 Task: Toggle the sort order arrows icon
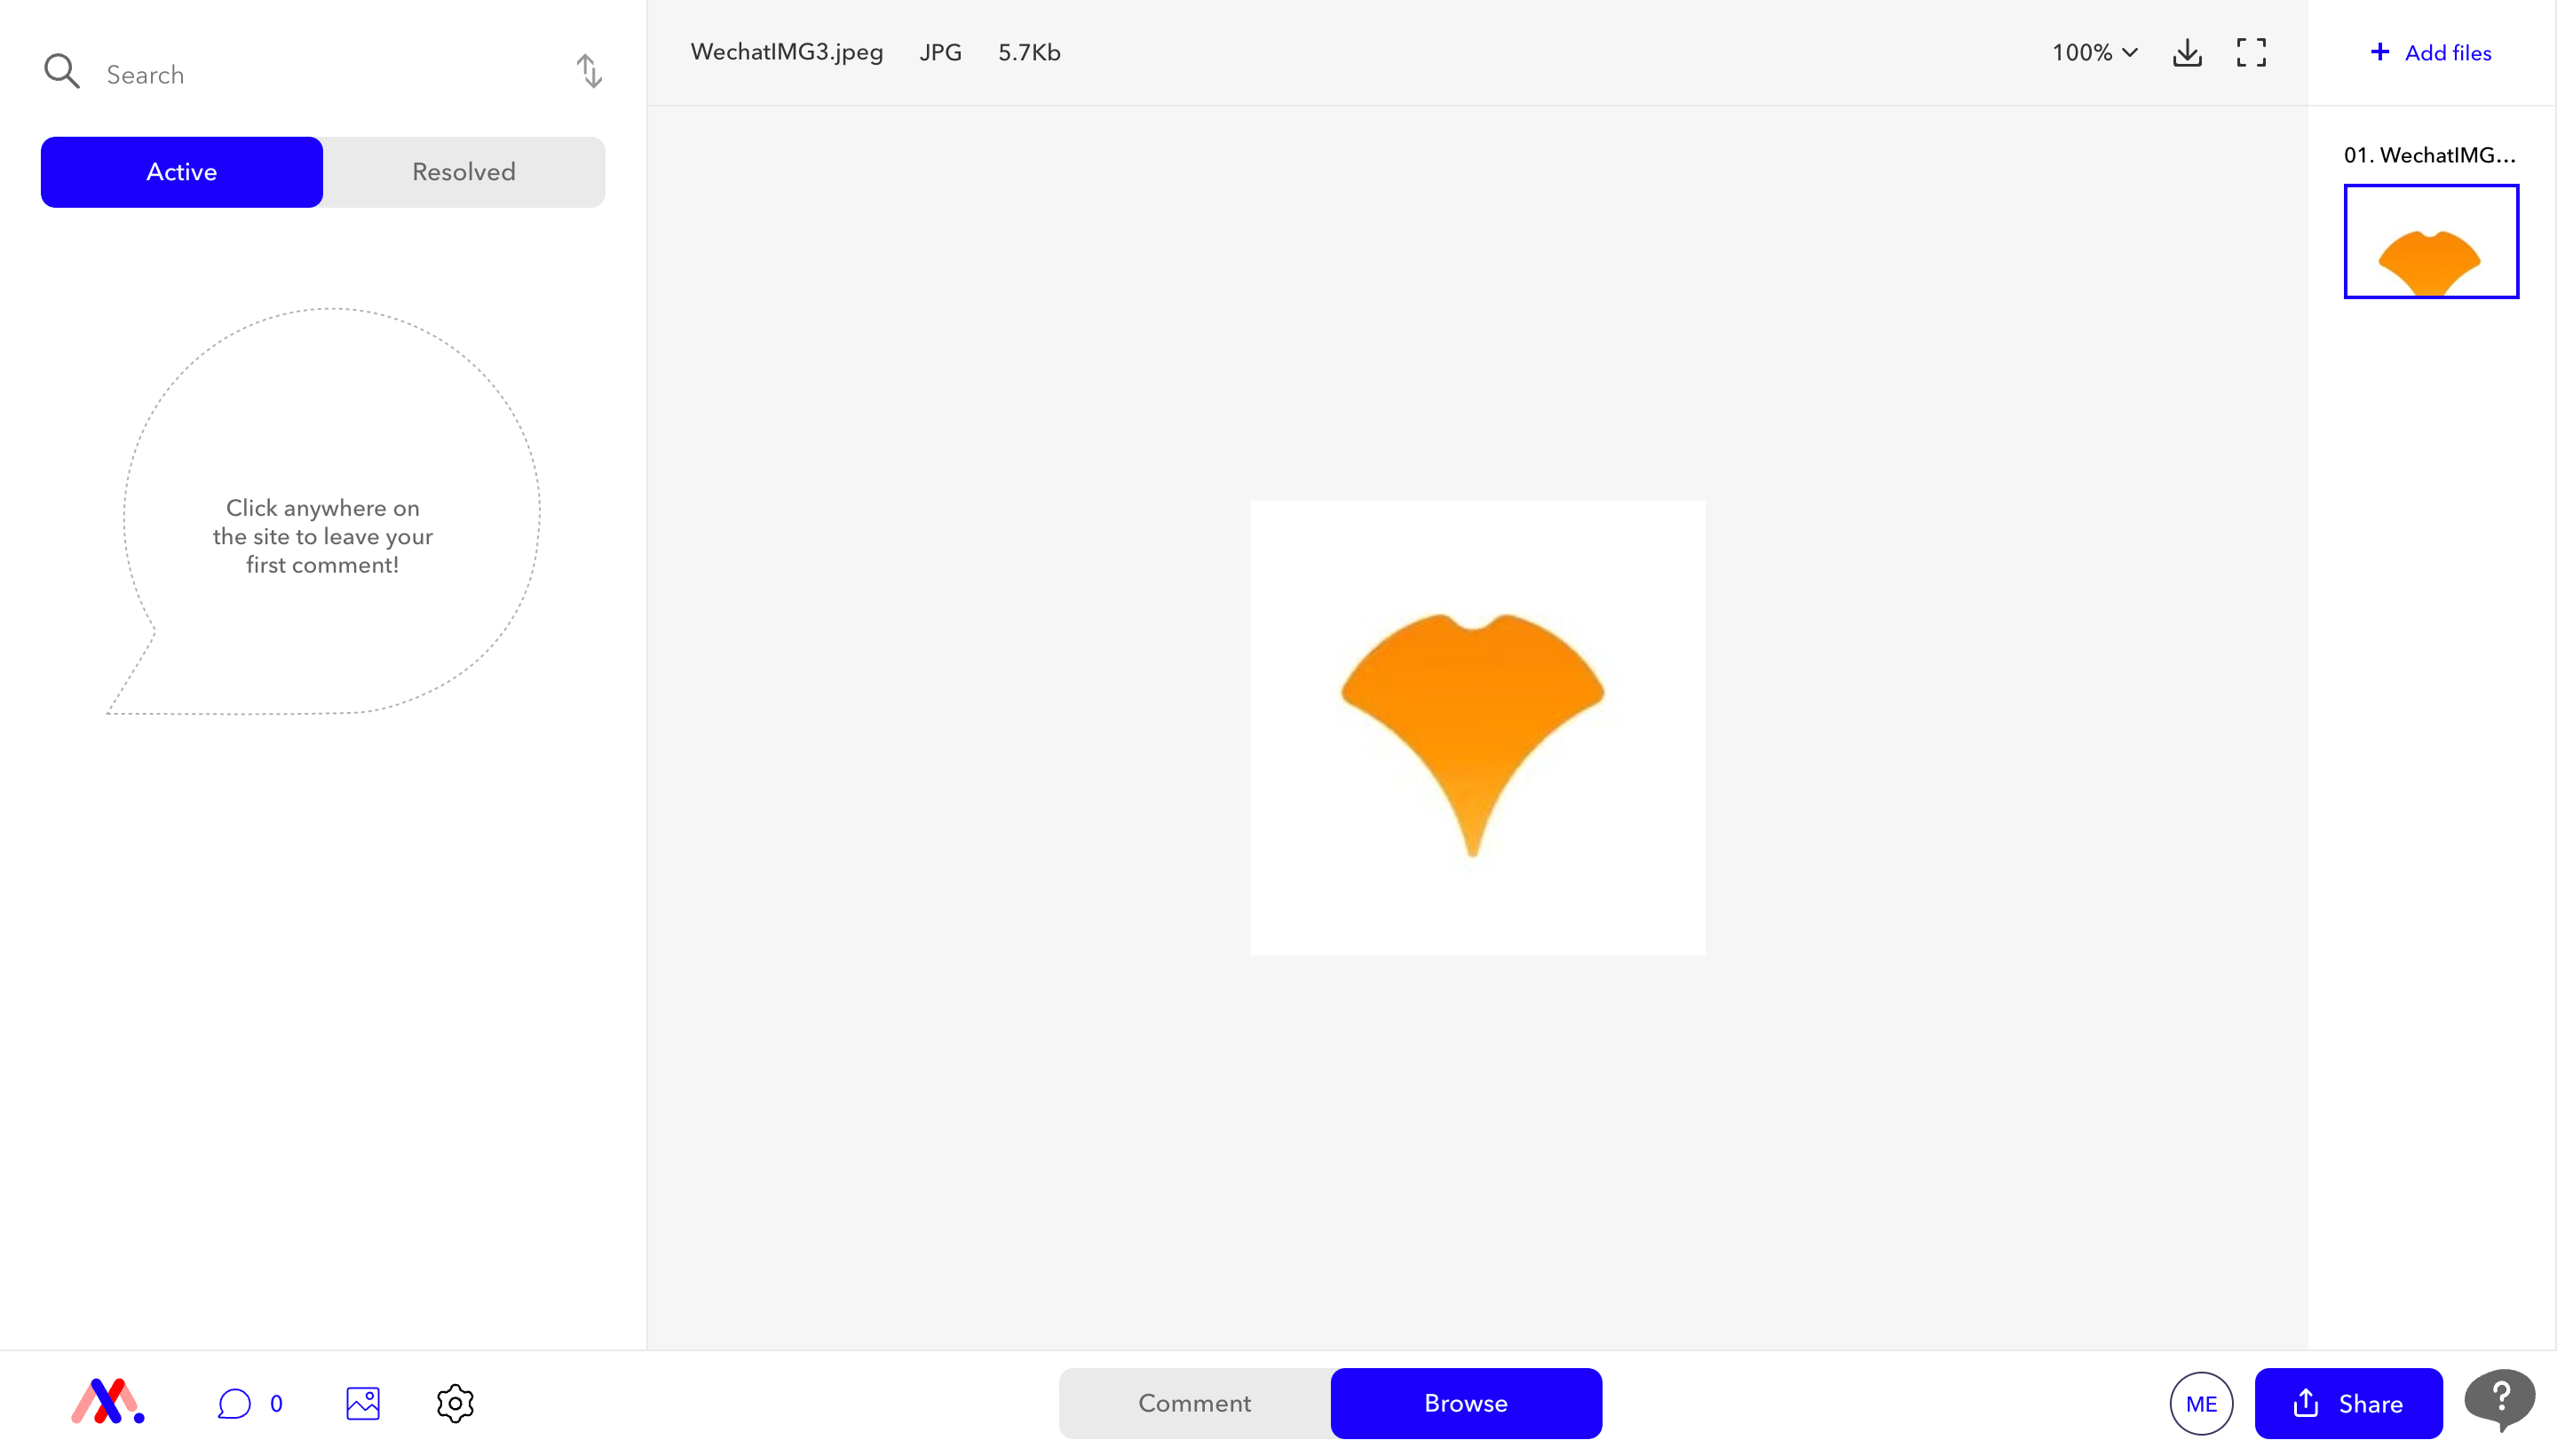click(589, 71)
